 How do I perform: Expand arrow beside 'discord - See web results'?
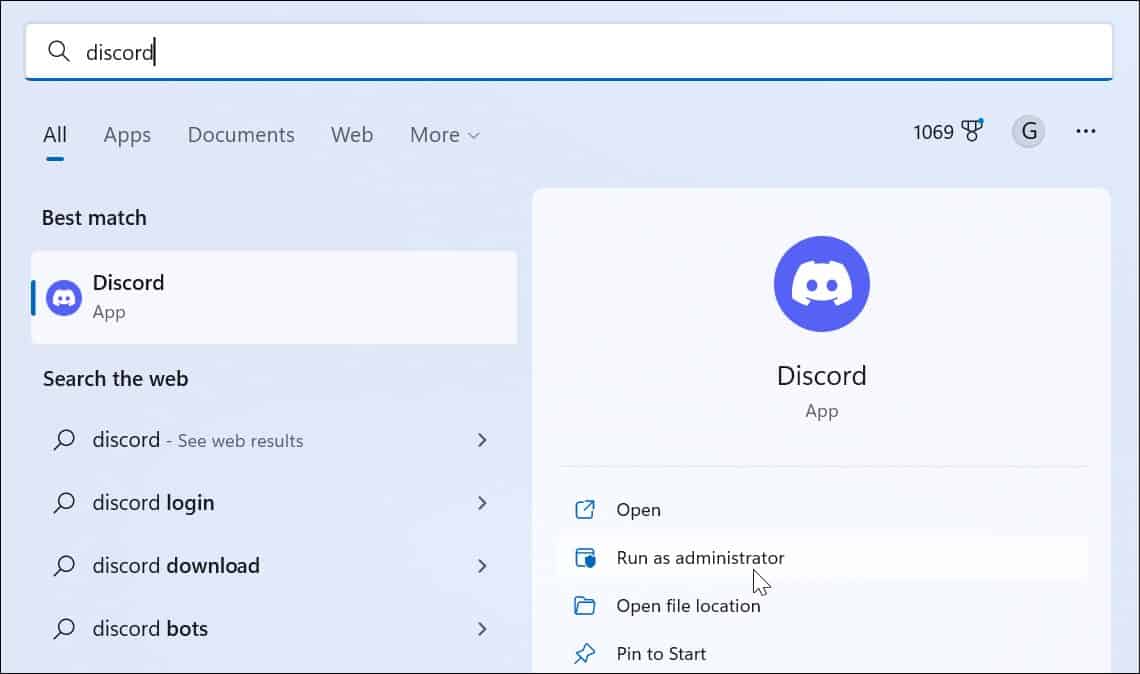(x=481, y=440)
